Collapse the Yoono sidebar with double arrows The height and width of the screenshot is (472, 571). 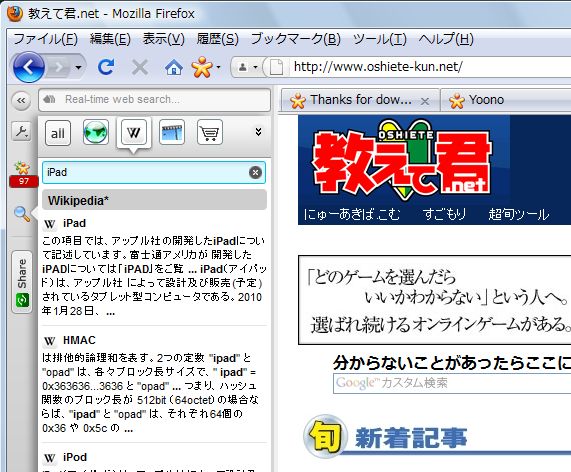pyautogui.click(x=21, y=100)
